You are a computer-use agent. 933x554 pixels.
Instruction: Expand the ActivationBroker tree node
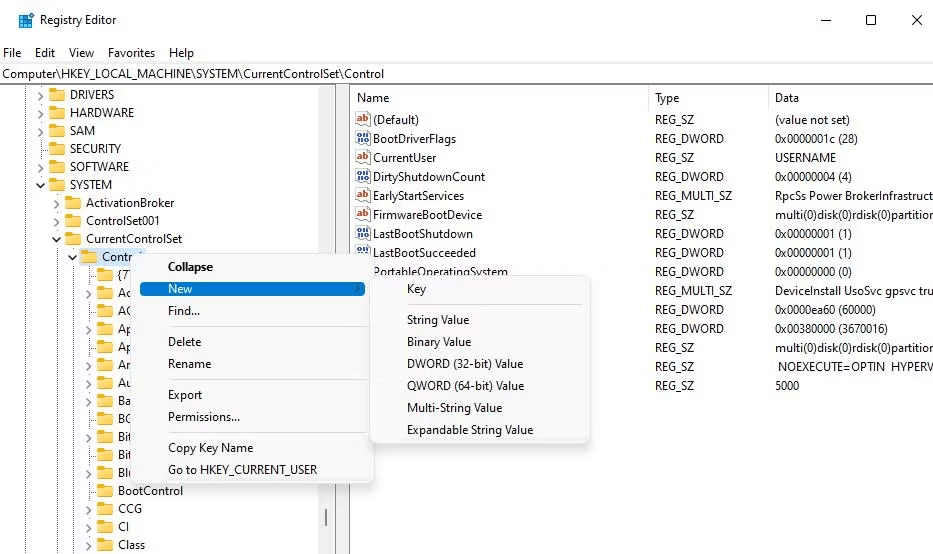pos(57,204)
